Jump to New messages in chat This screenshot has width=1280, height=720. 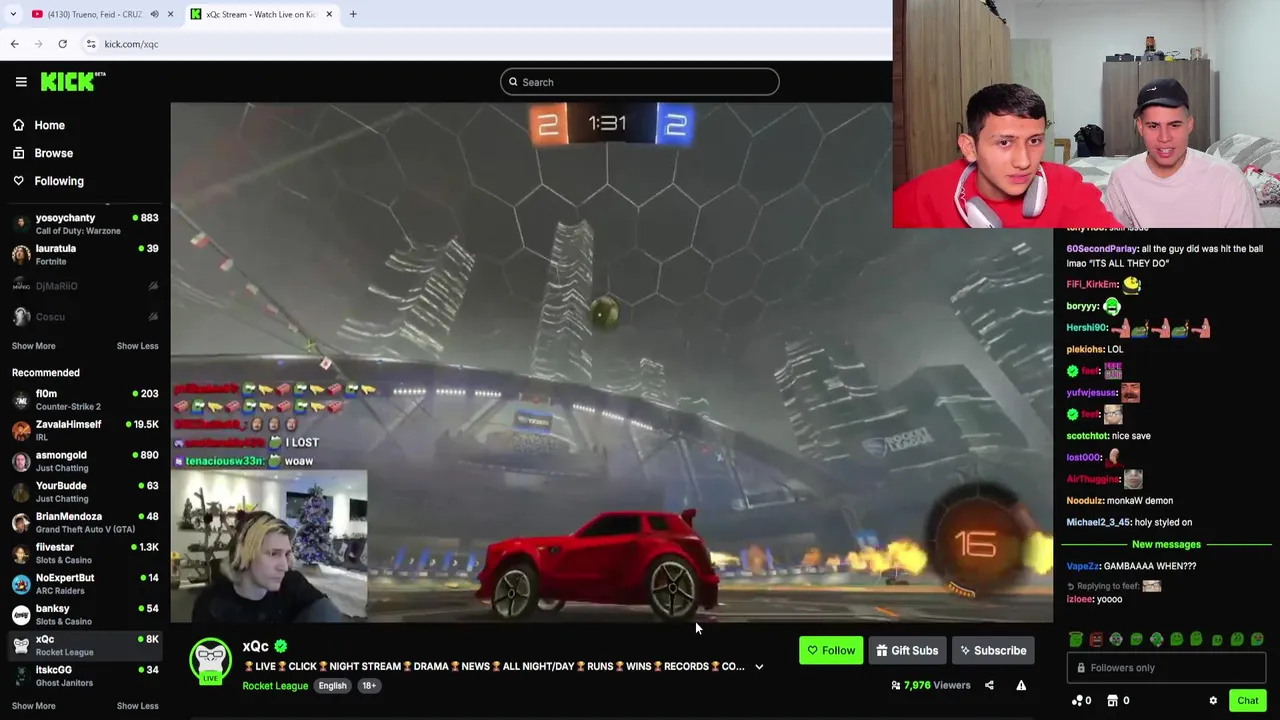click(1166, 544)
